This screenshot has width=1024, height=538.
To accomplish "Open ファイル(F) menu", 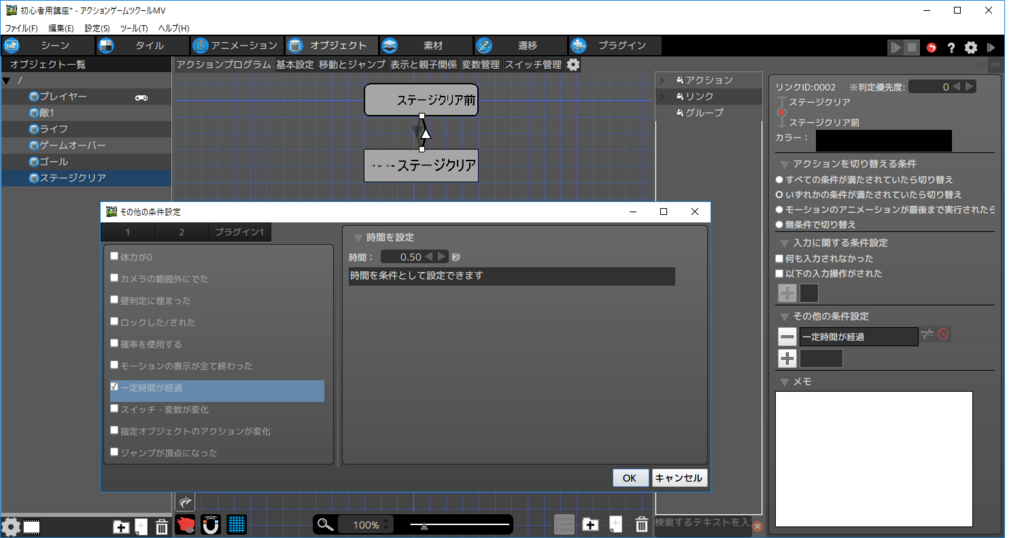I will click(22, 28).
